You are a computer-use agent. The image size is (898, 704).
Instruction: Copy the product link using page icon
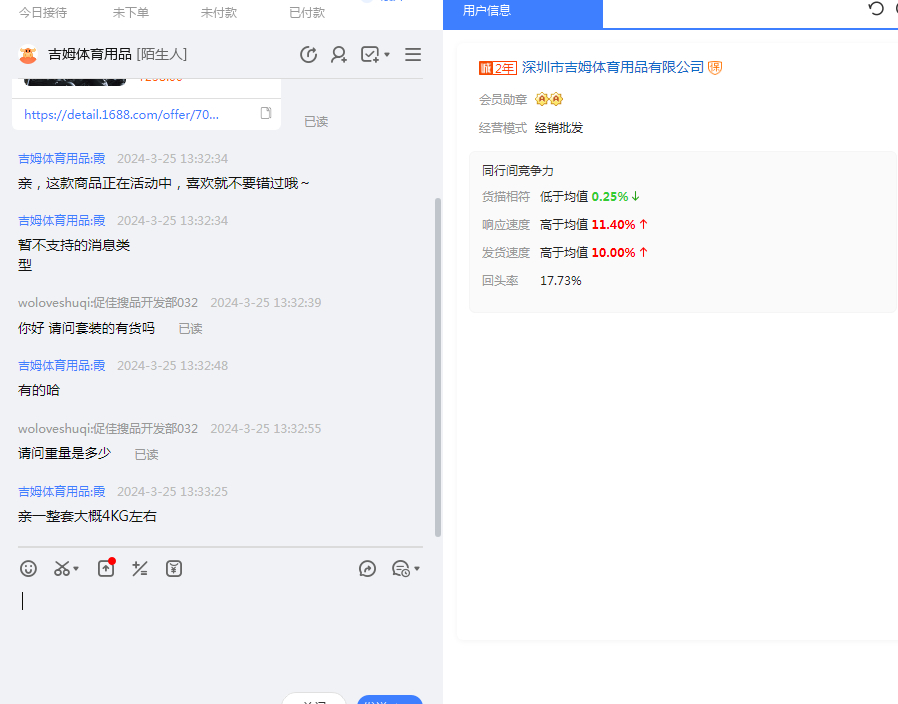pyautogui.click(x=266, y=114)
